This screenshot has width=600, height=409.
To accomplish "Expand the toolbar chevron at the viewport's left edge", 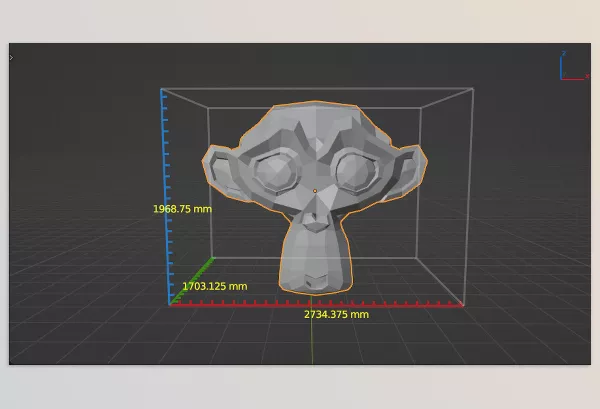I will pyautogui.click(x=11, y=57).
